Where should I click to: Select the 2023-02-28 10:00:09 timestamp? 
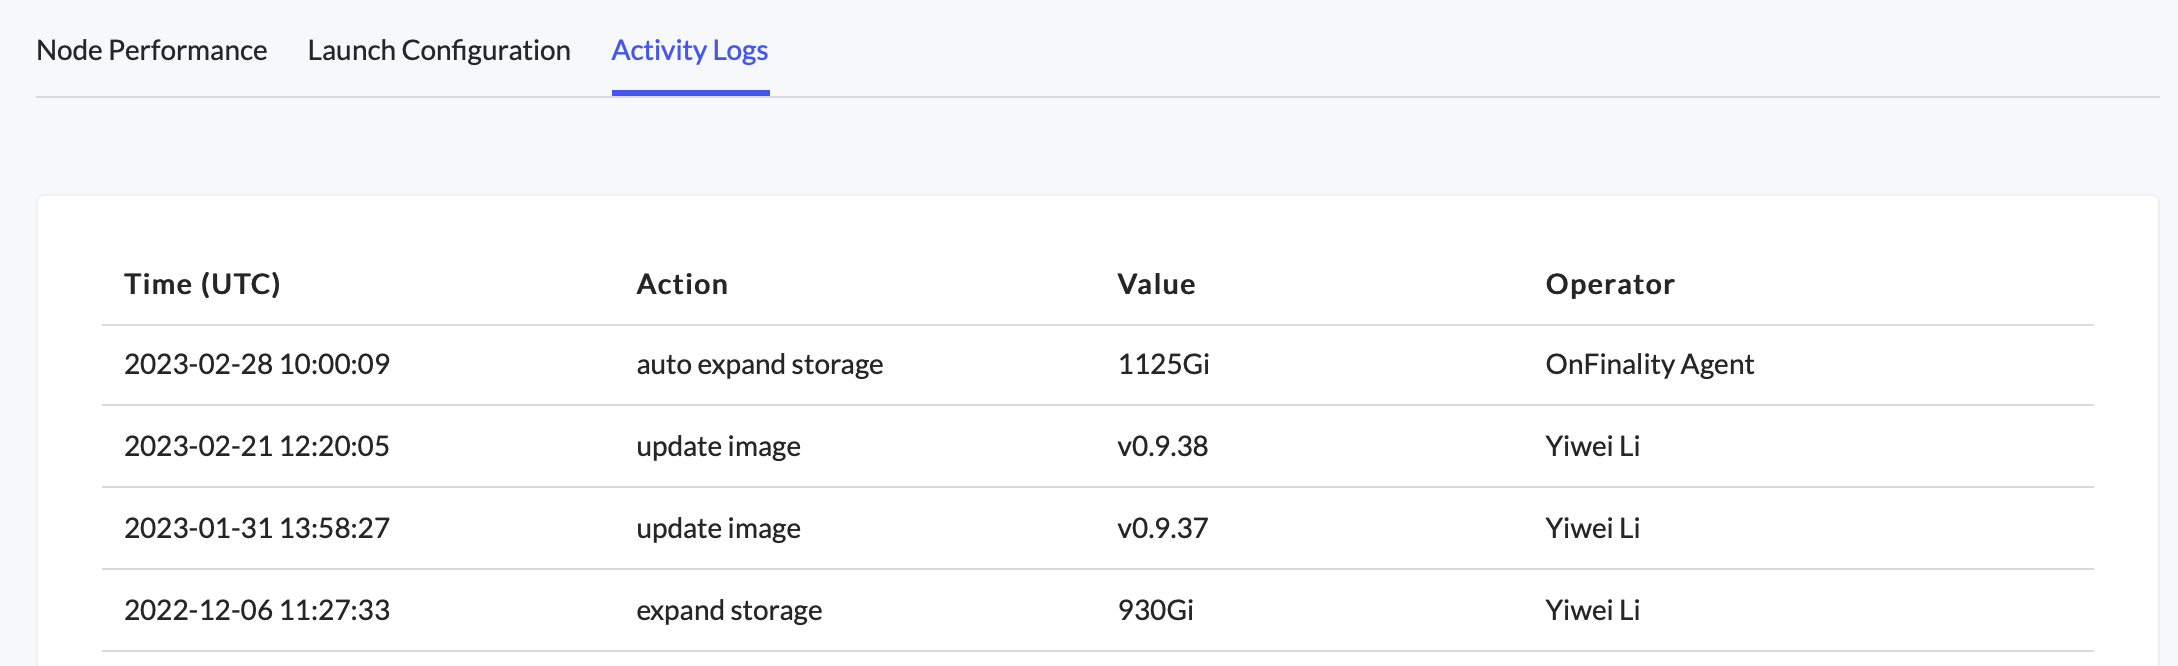point(257,364)
